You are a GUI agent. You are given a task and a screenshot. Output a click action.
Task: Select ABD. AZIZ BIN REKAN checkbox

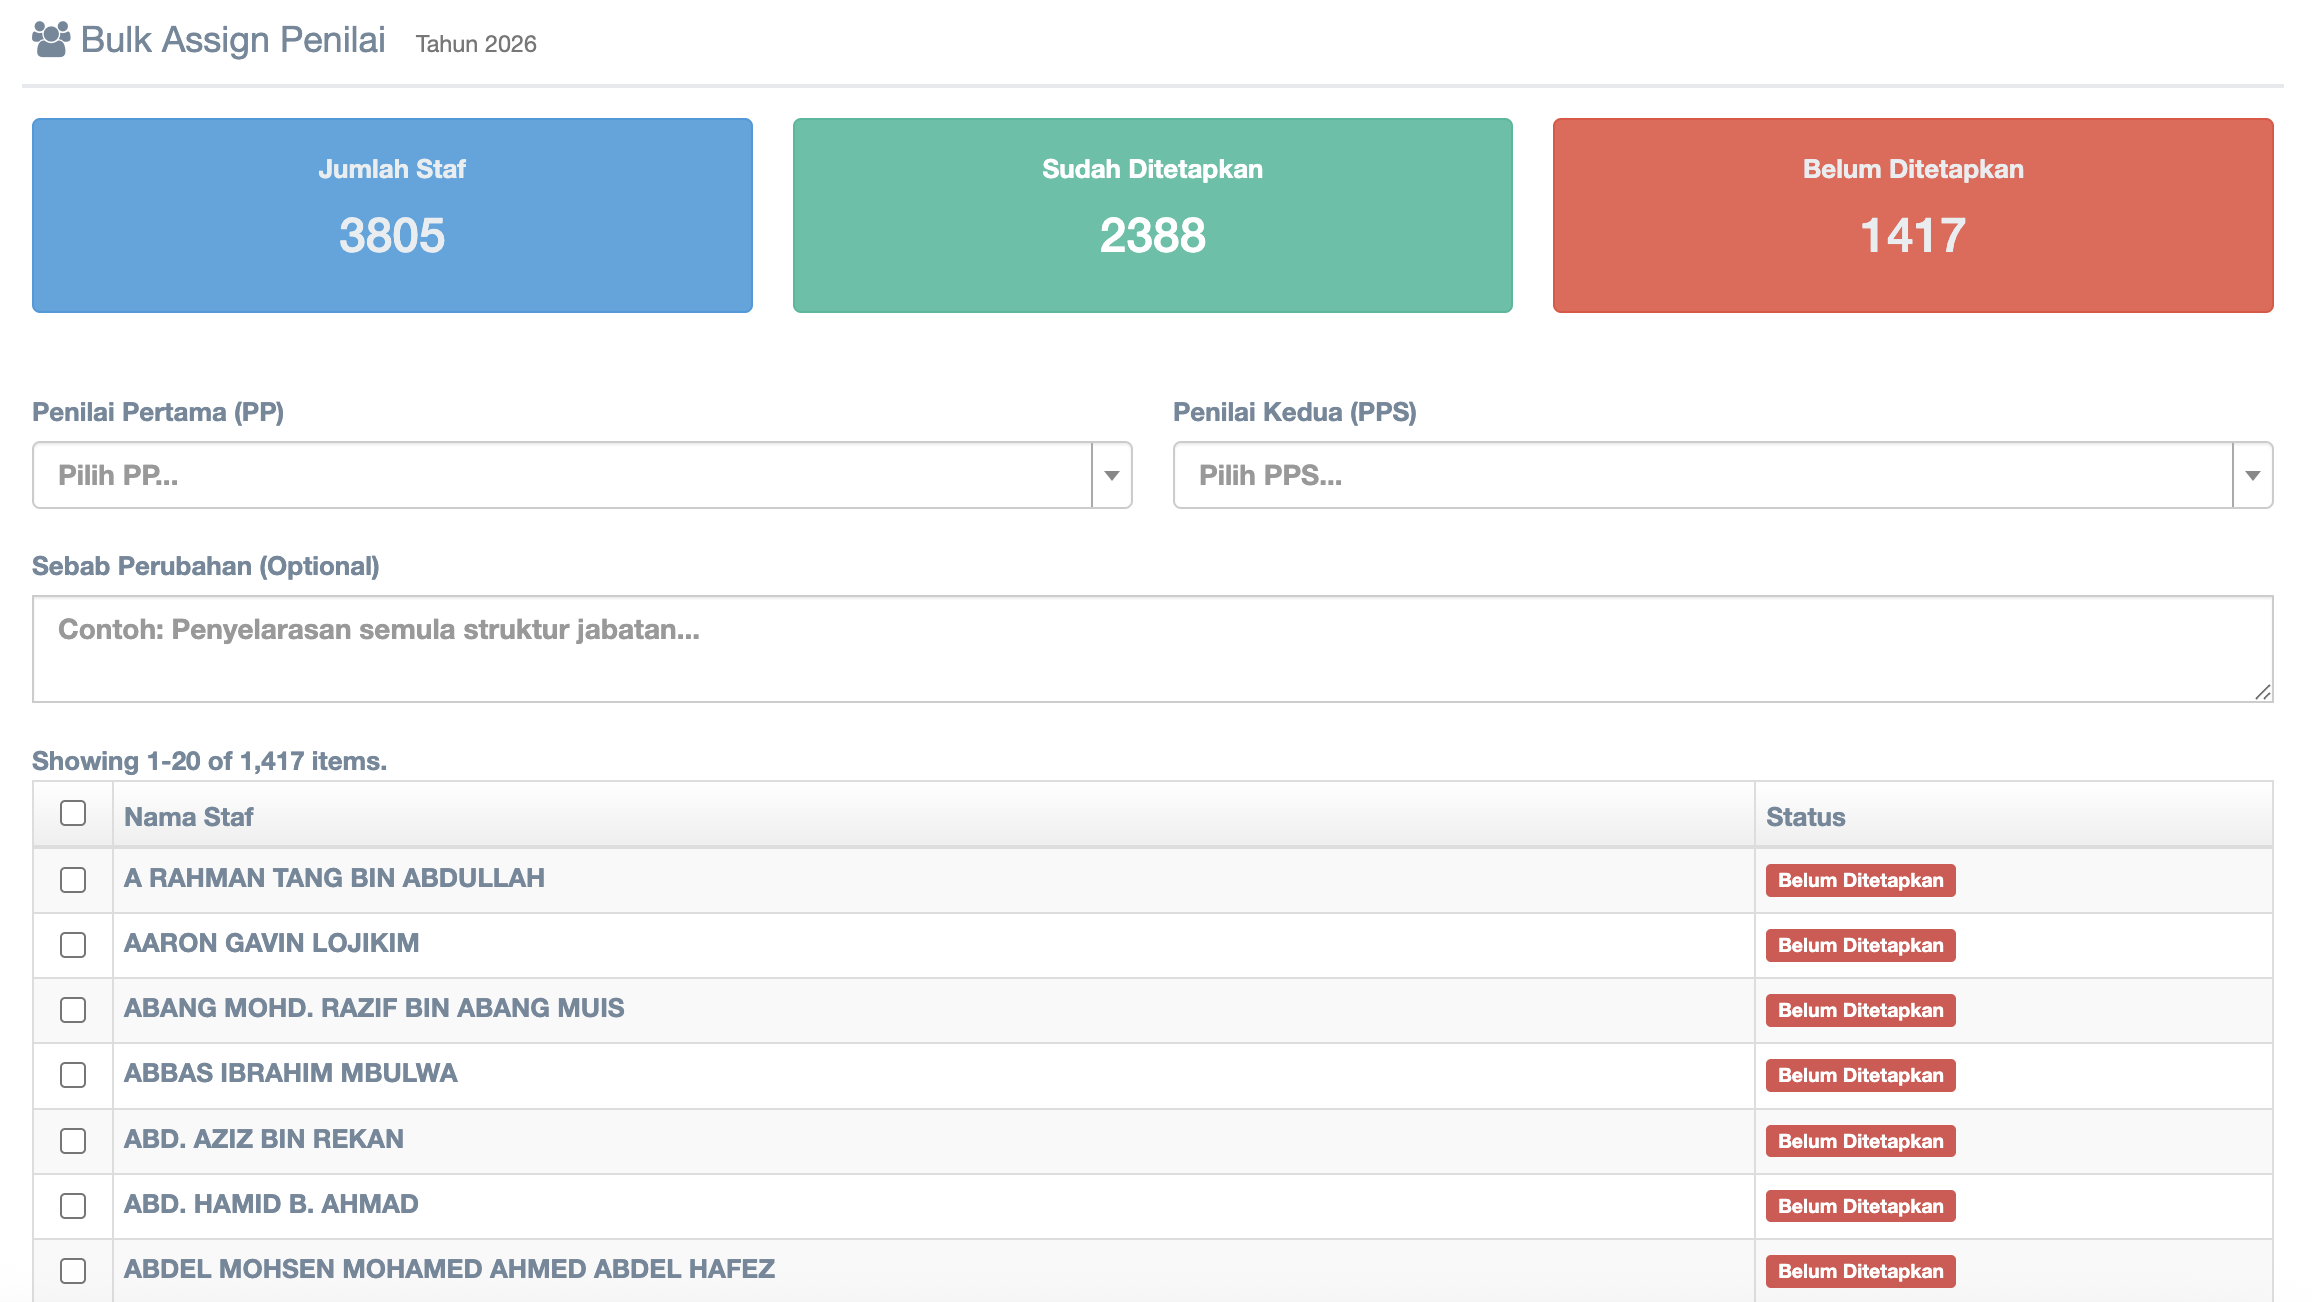pos(73,1141)
